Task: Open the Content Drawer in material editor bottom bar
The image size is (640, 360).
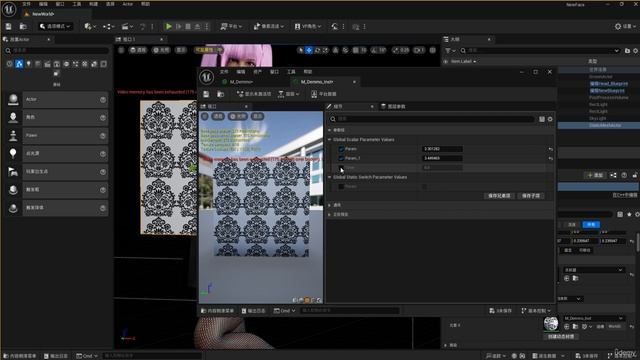Action: tap(218, 311)
